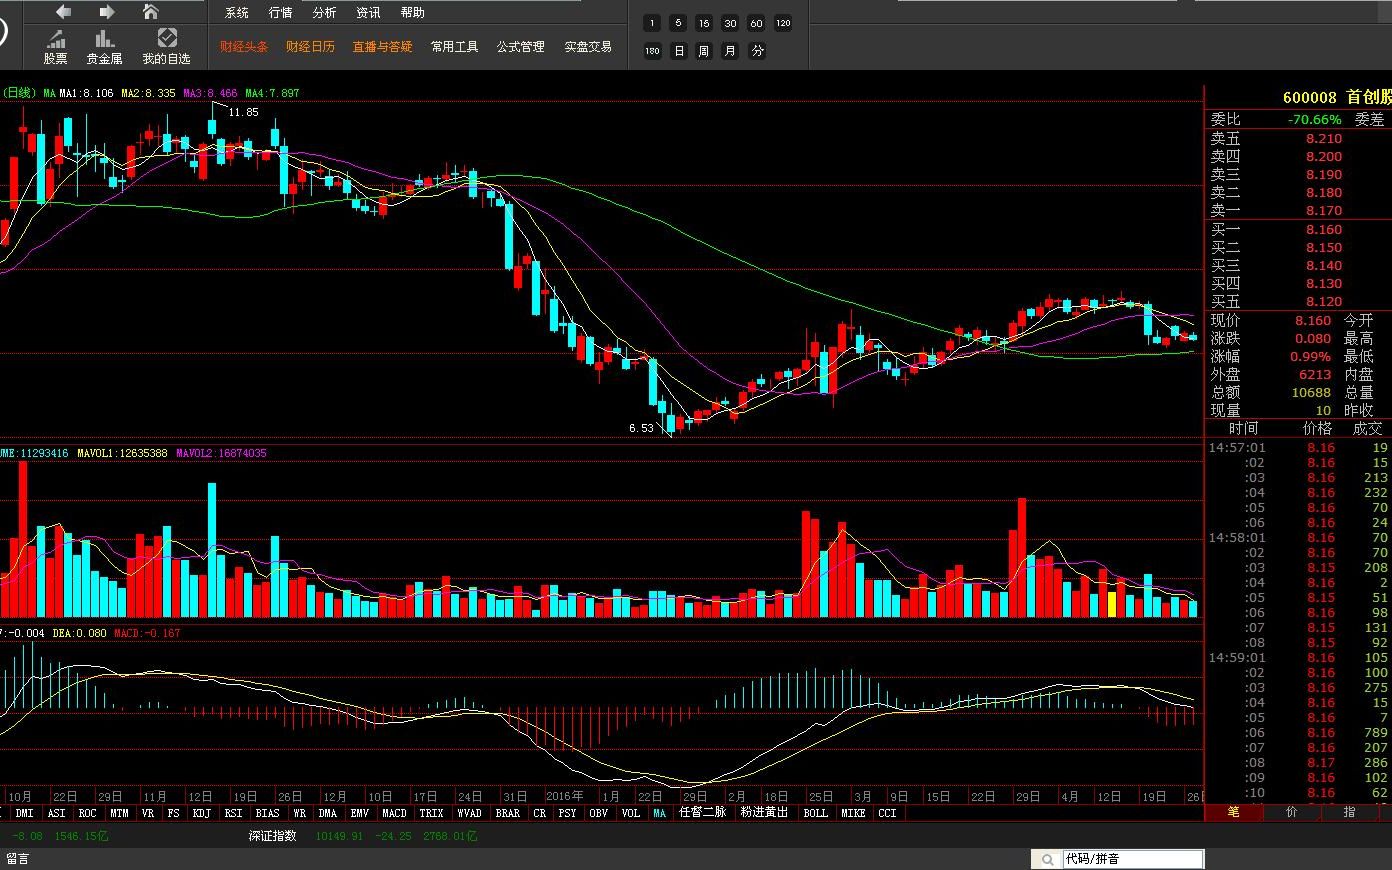Select monthly 月 K-line period

click(730, 51)
